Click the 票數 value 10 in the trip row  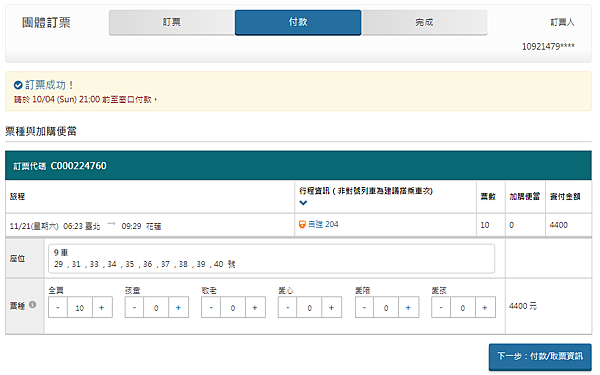(x=485, y=225)
